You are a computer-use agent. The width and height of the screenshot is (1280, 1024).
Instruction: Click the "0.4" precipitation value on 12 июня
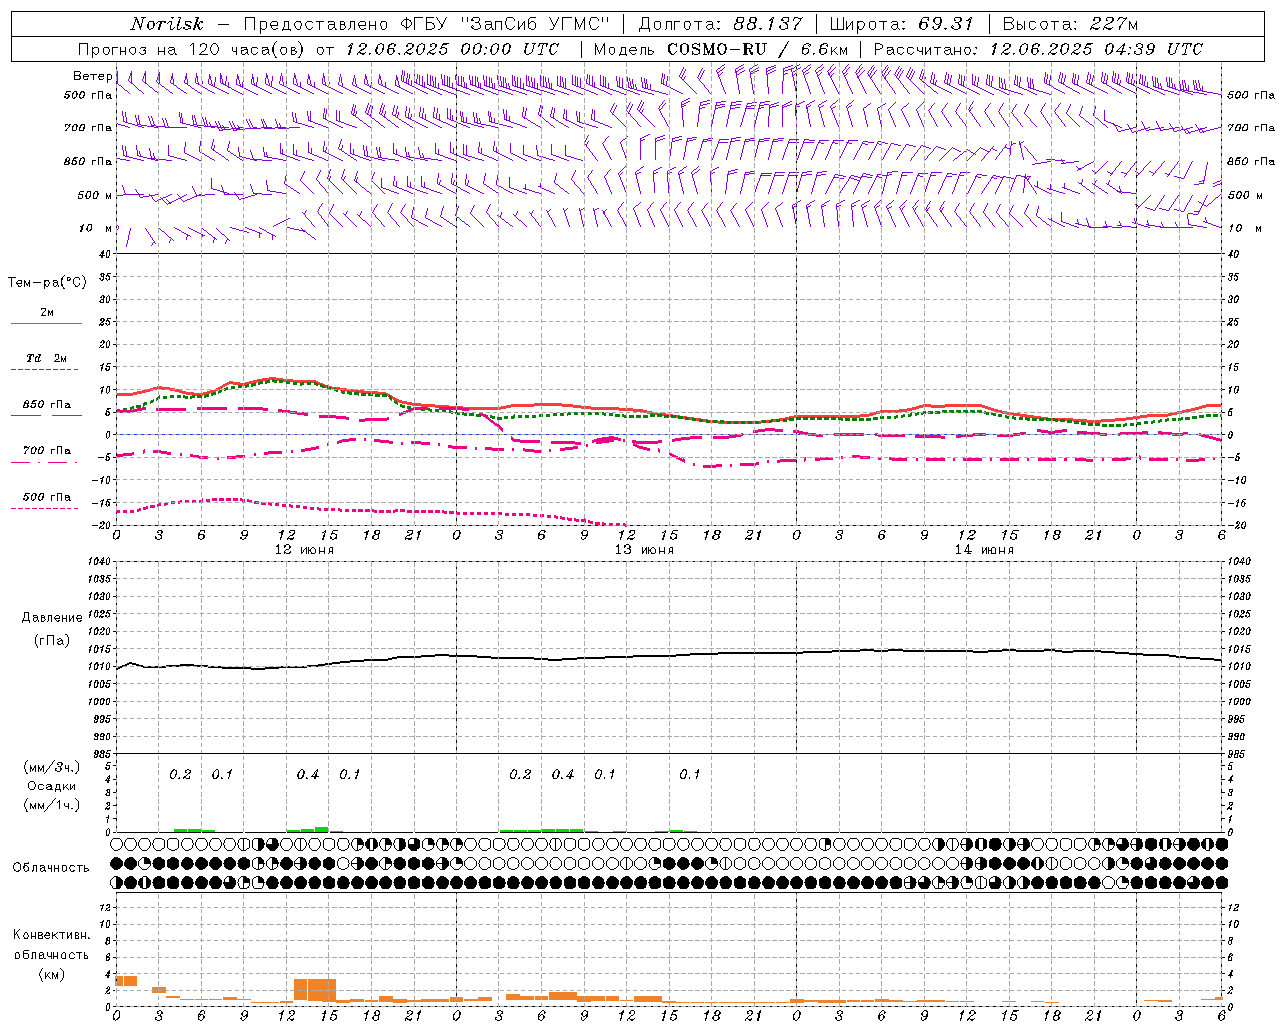pos(308,775)
